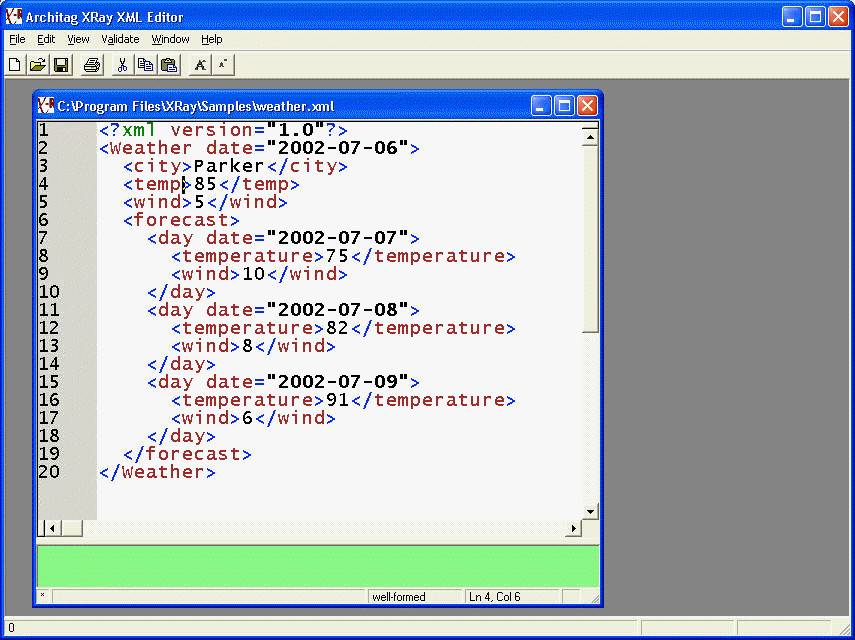Click line number 20 in the gutter
Viewport: 855px width, 640px height.
click(x=49, y=472)
